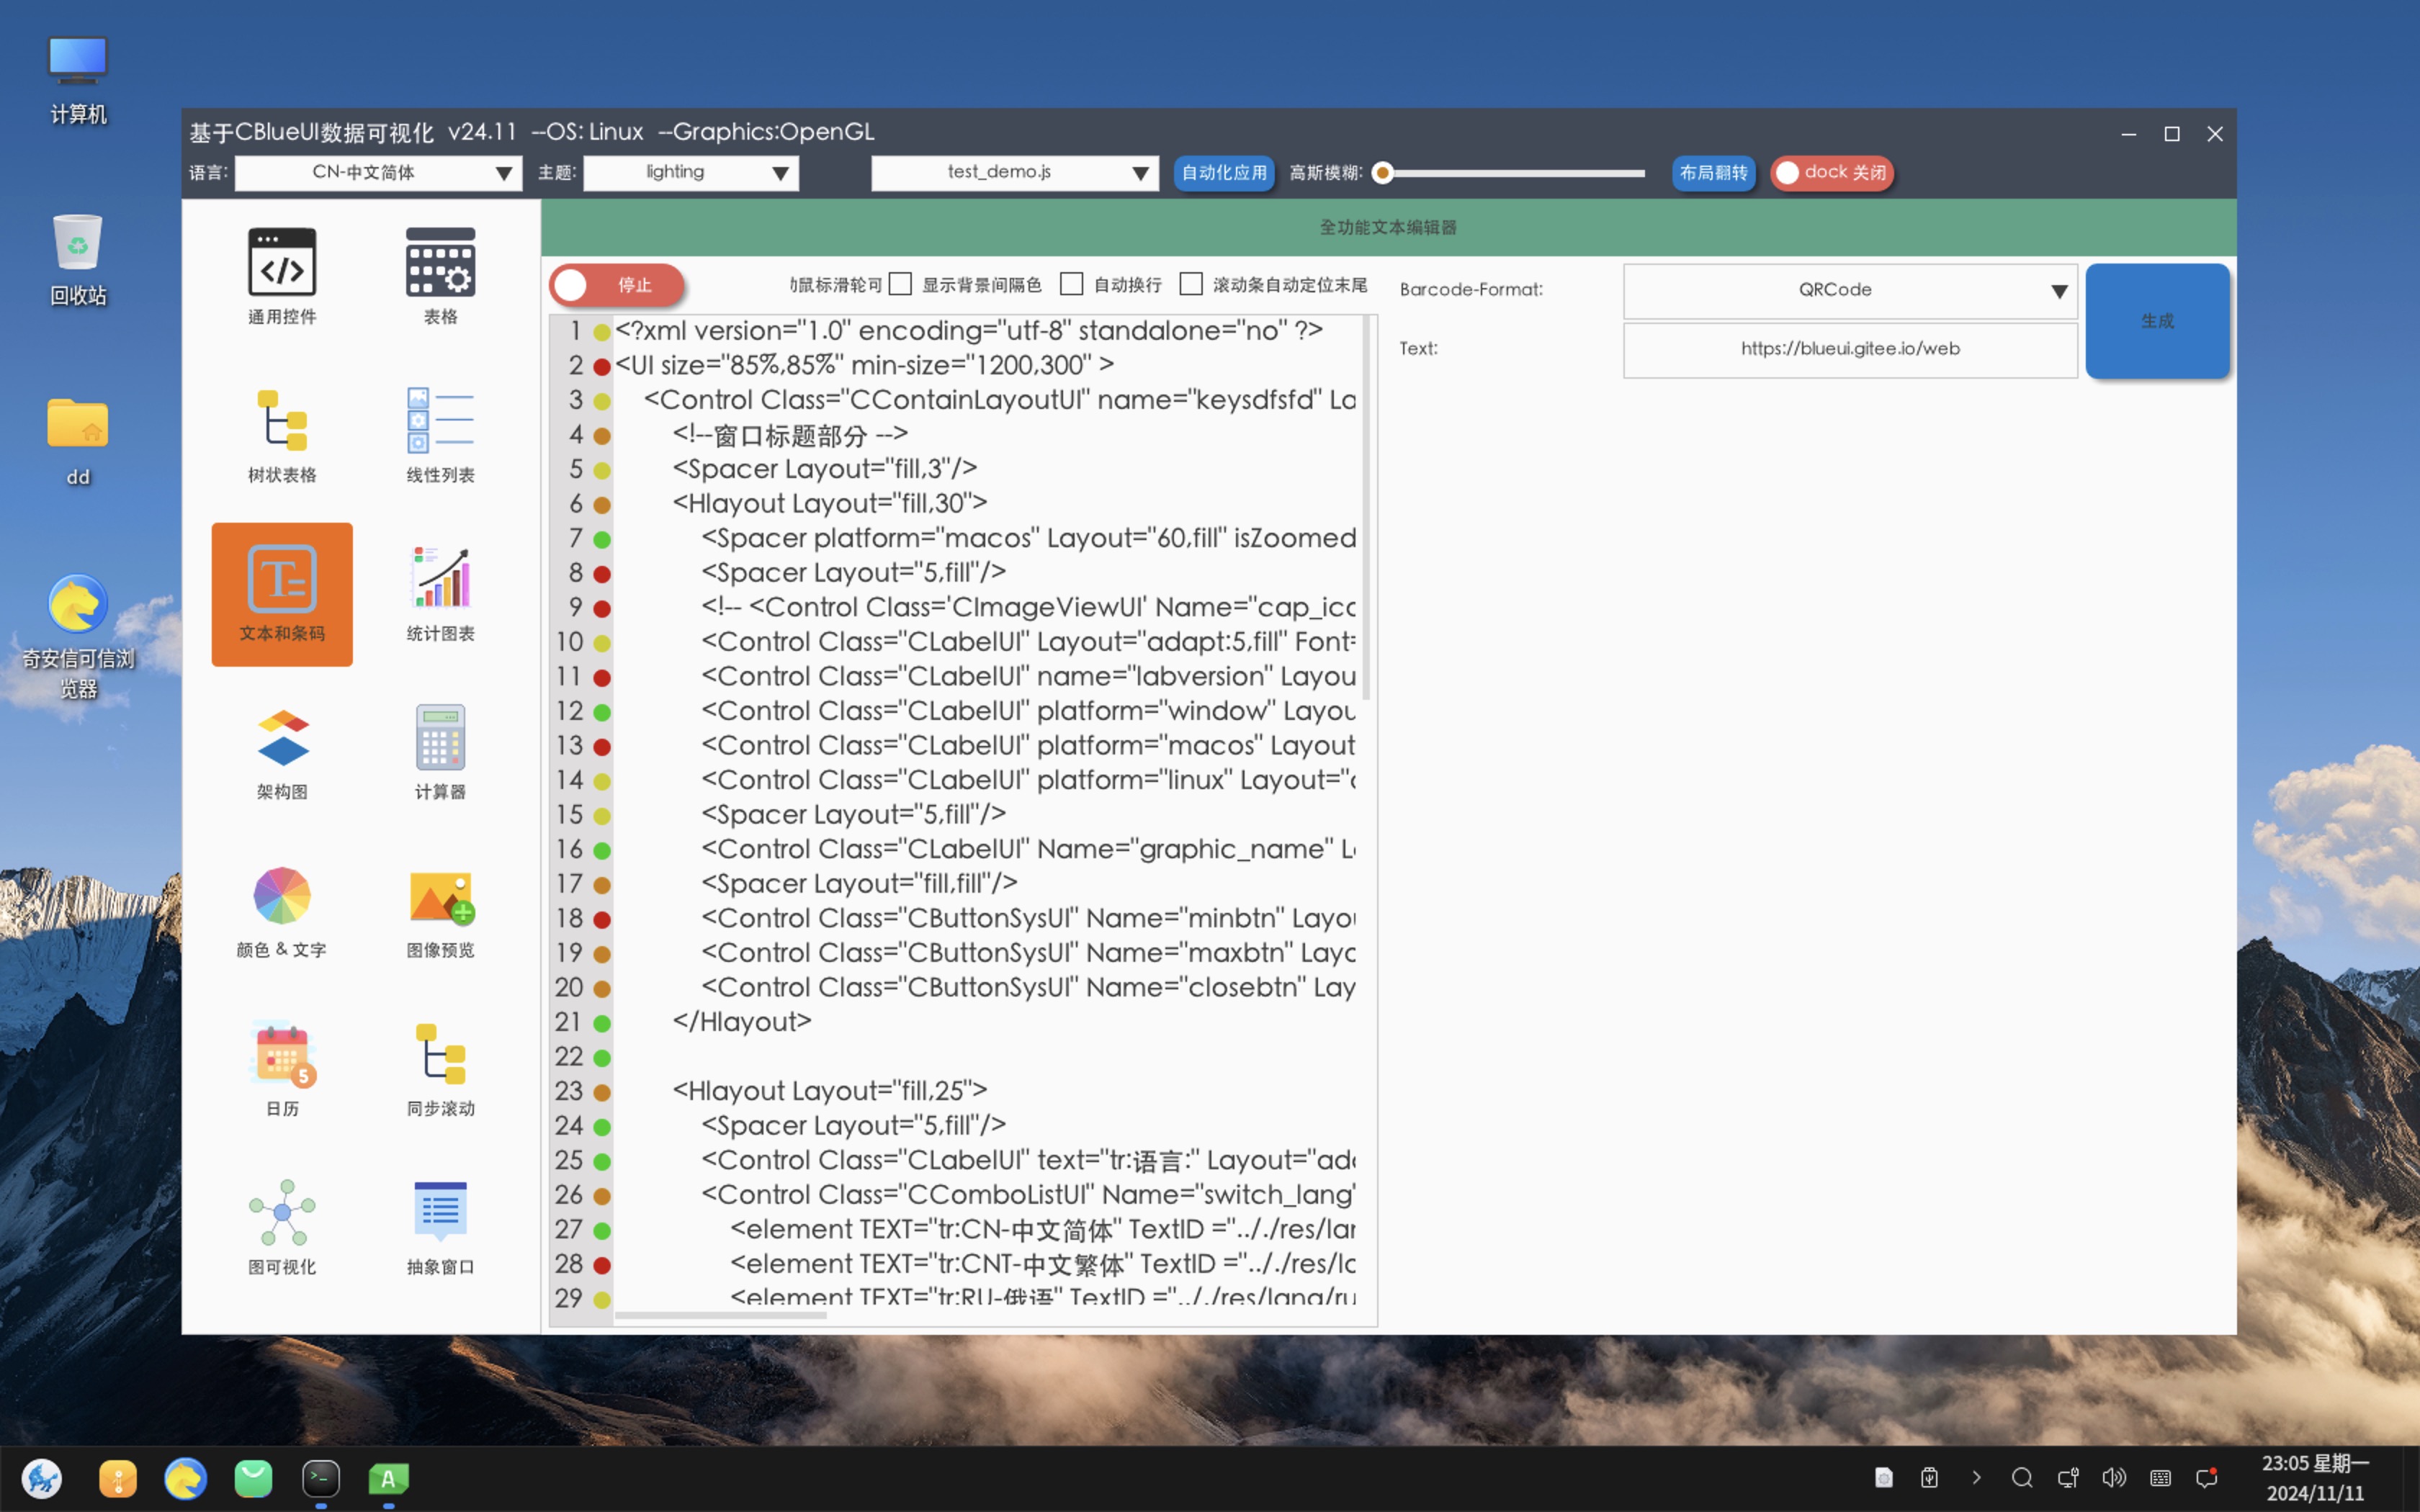Check the 自动换行 auto wrap box
This screenshot has width=2420, height=1512.
[1071, 285]
